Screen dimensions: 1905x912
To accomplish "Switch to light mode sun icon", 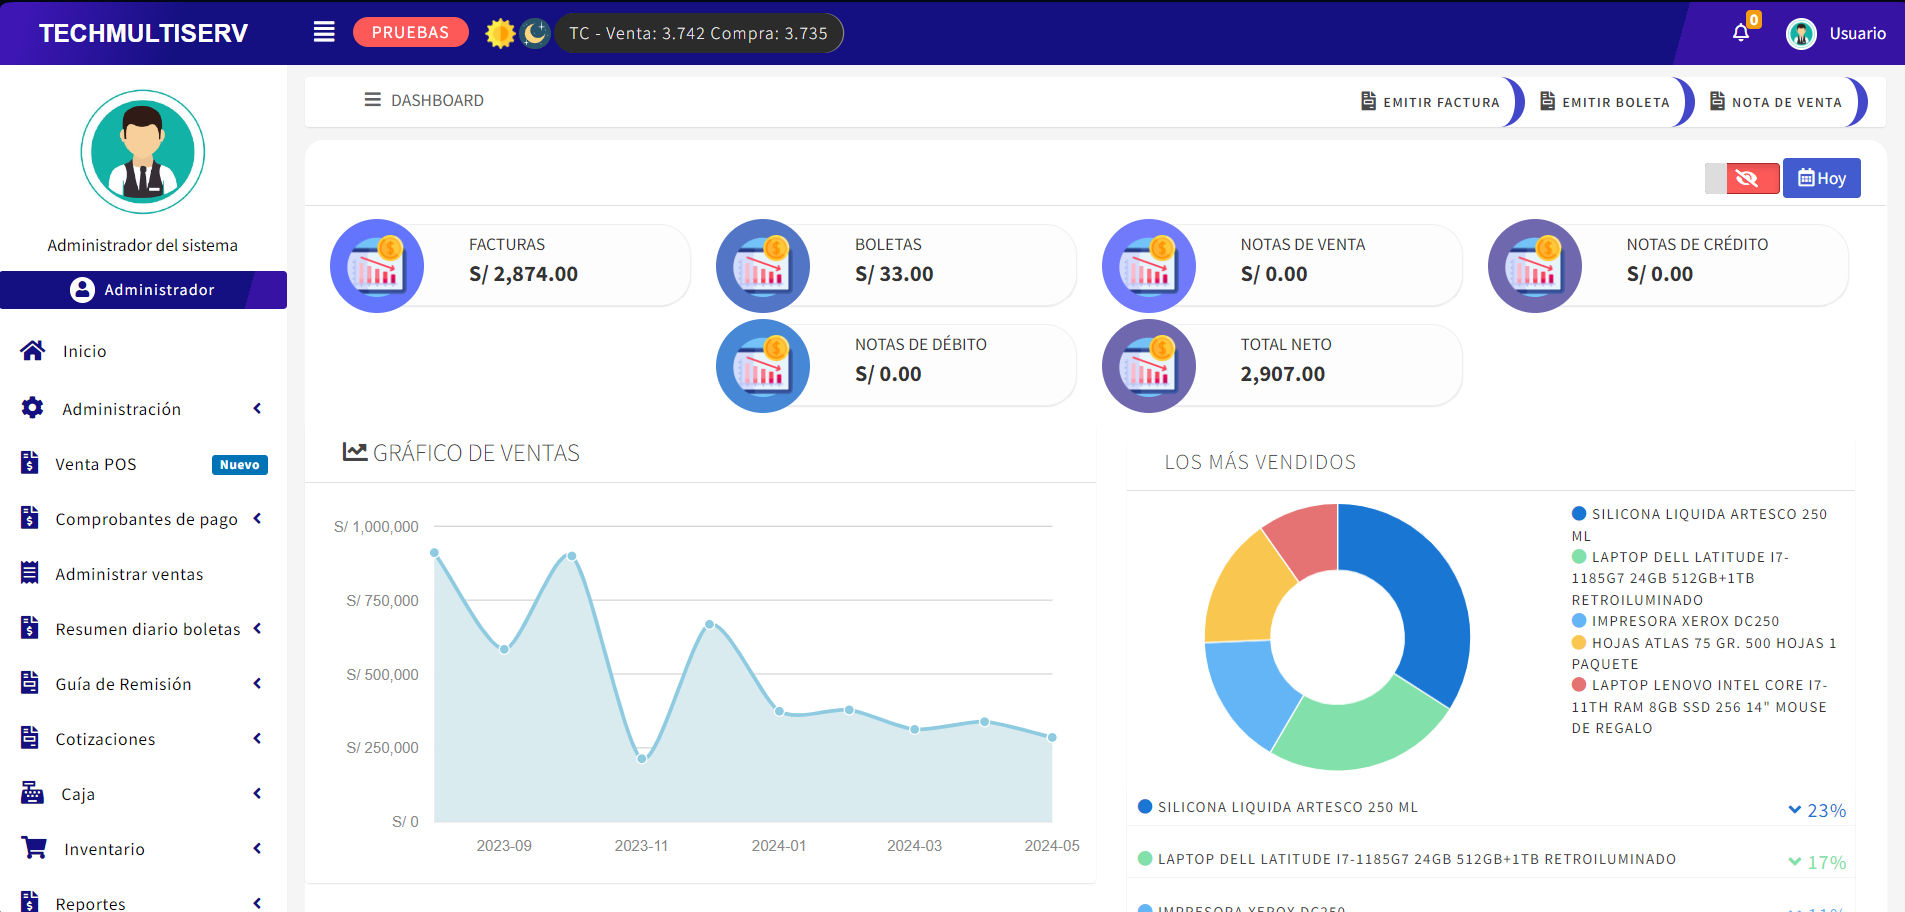I will (x=500, y=33).
